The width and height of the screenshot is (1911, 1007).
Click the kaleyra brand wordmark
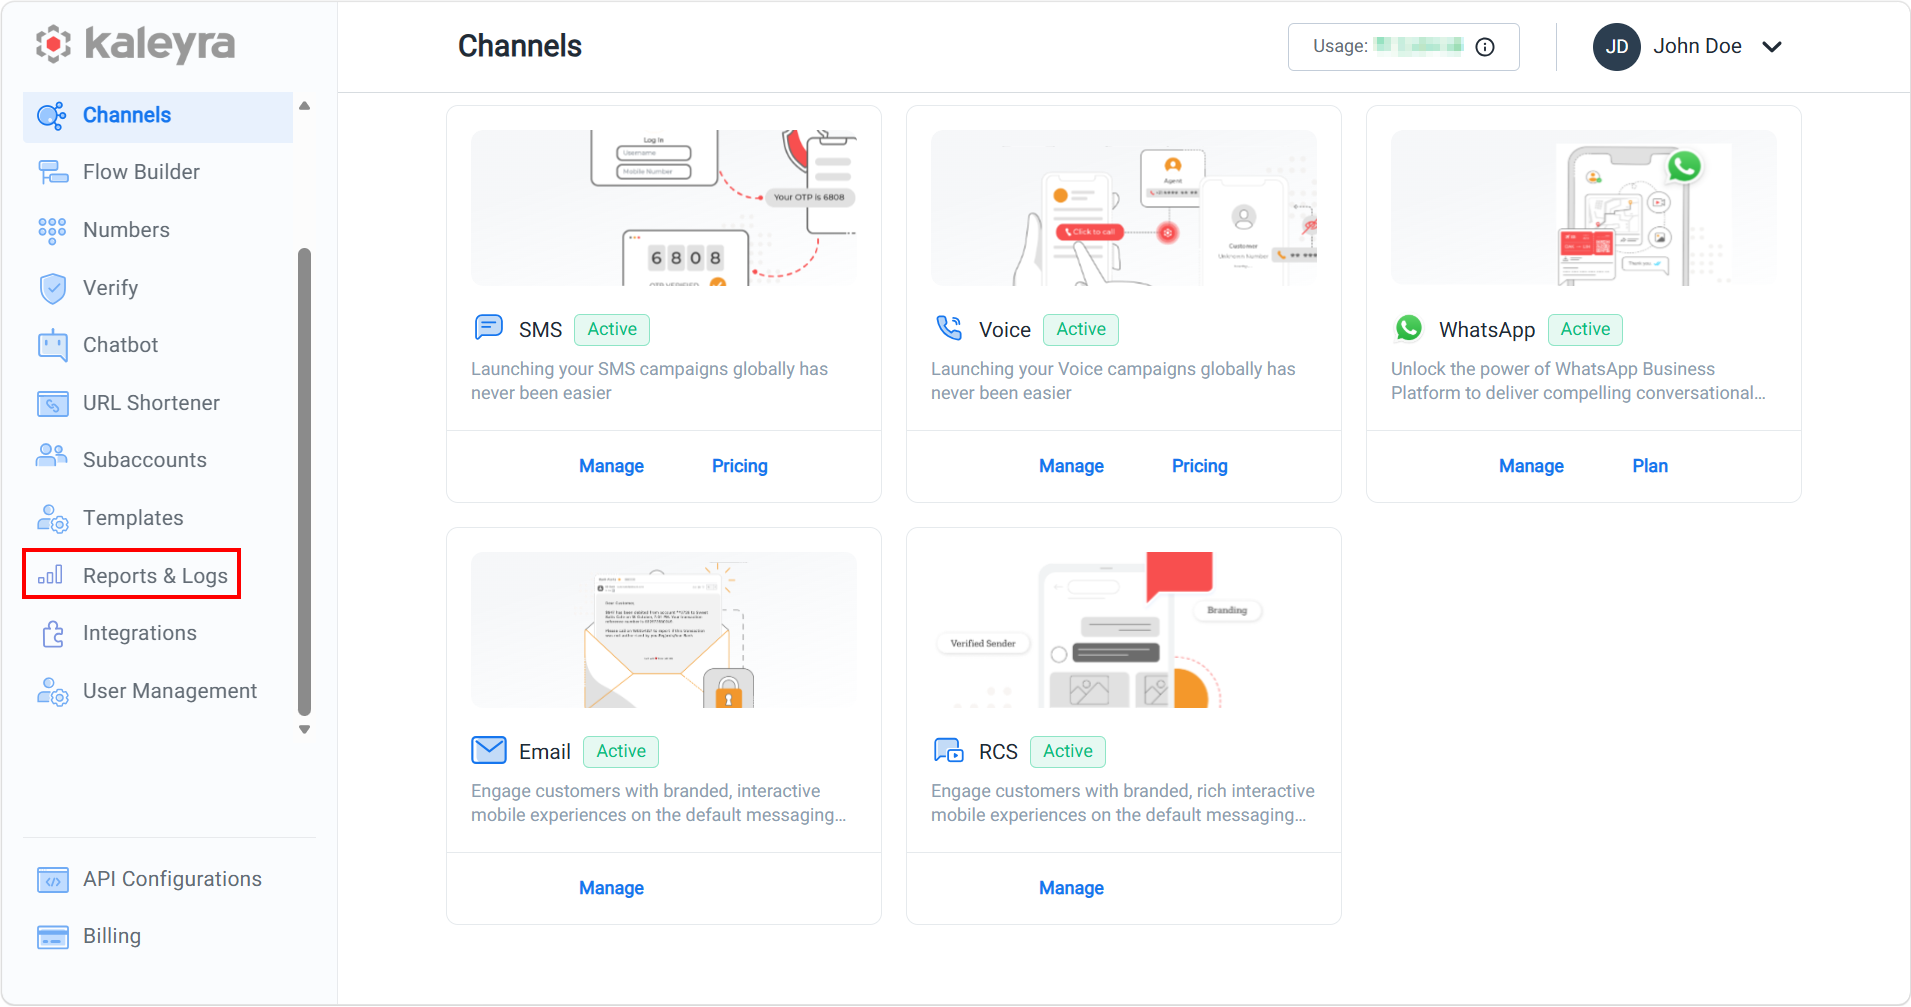[x=160, y=44]
